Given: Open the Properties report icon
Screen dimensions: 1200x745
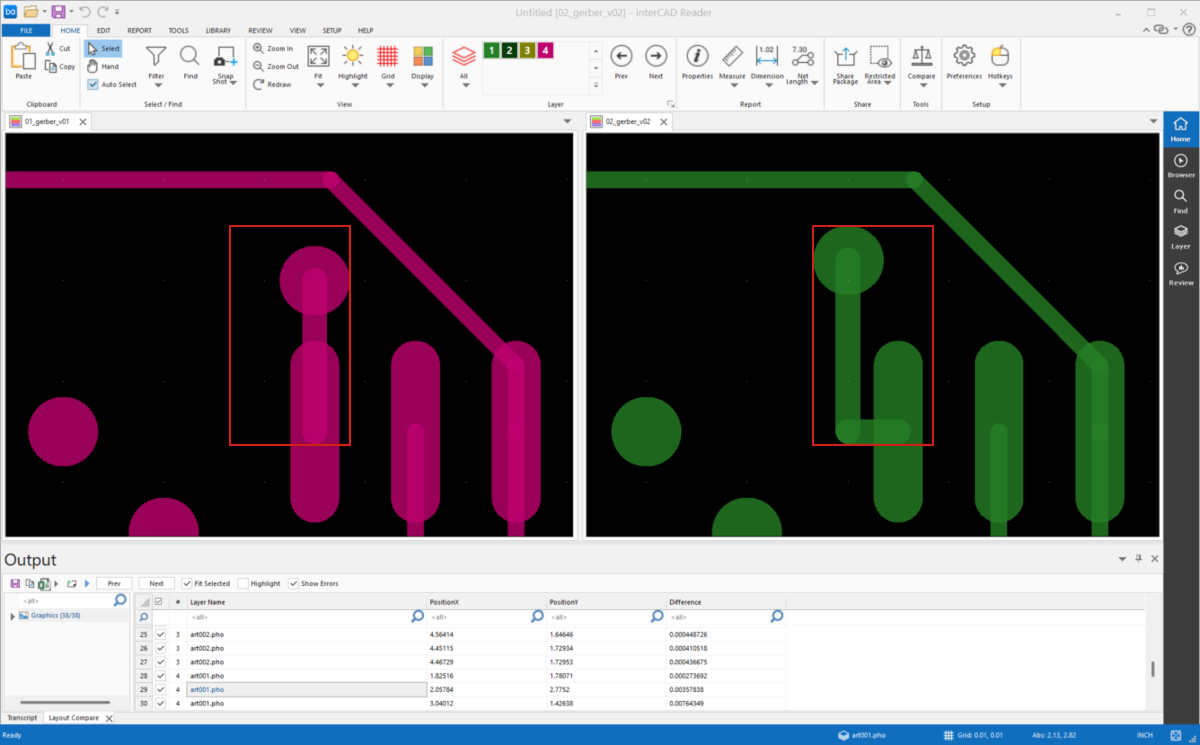Looking at the screenshot, I should click(x=697, y=57).
